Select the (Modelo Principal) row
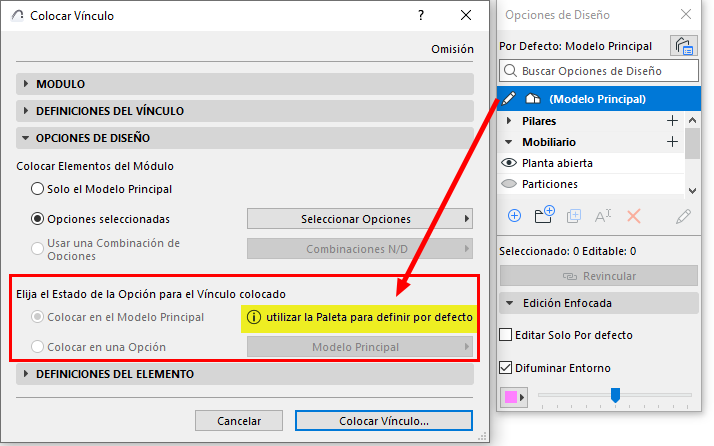This screenshot has width=714, height=446. pyautogui.click(x=599, y=98)
